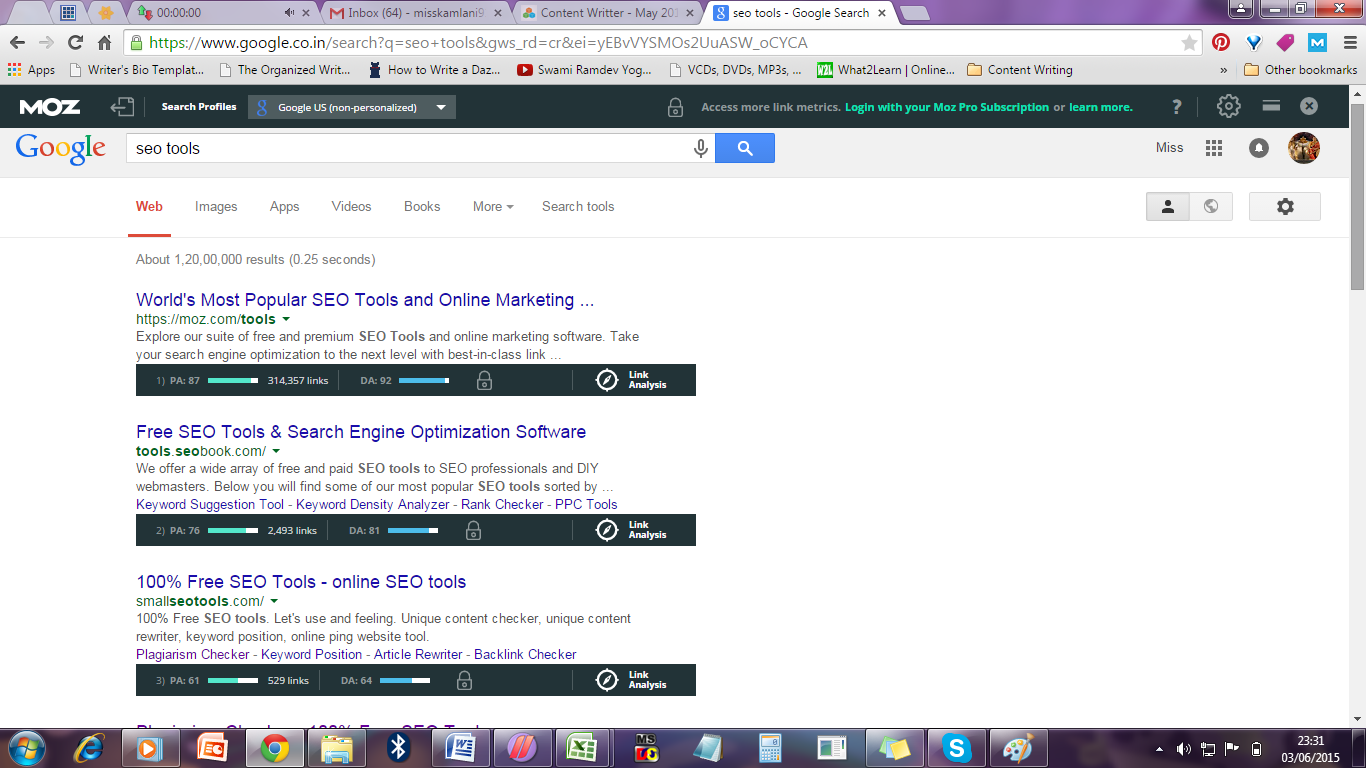The width and height of the screenshot is (1366, 768).
Task: Click the learn more link in MozBar
Action: coord(1101,107)
